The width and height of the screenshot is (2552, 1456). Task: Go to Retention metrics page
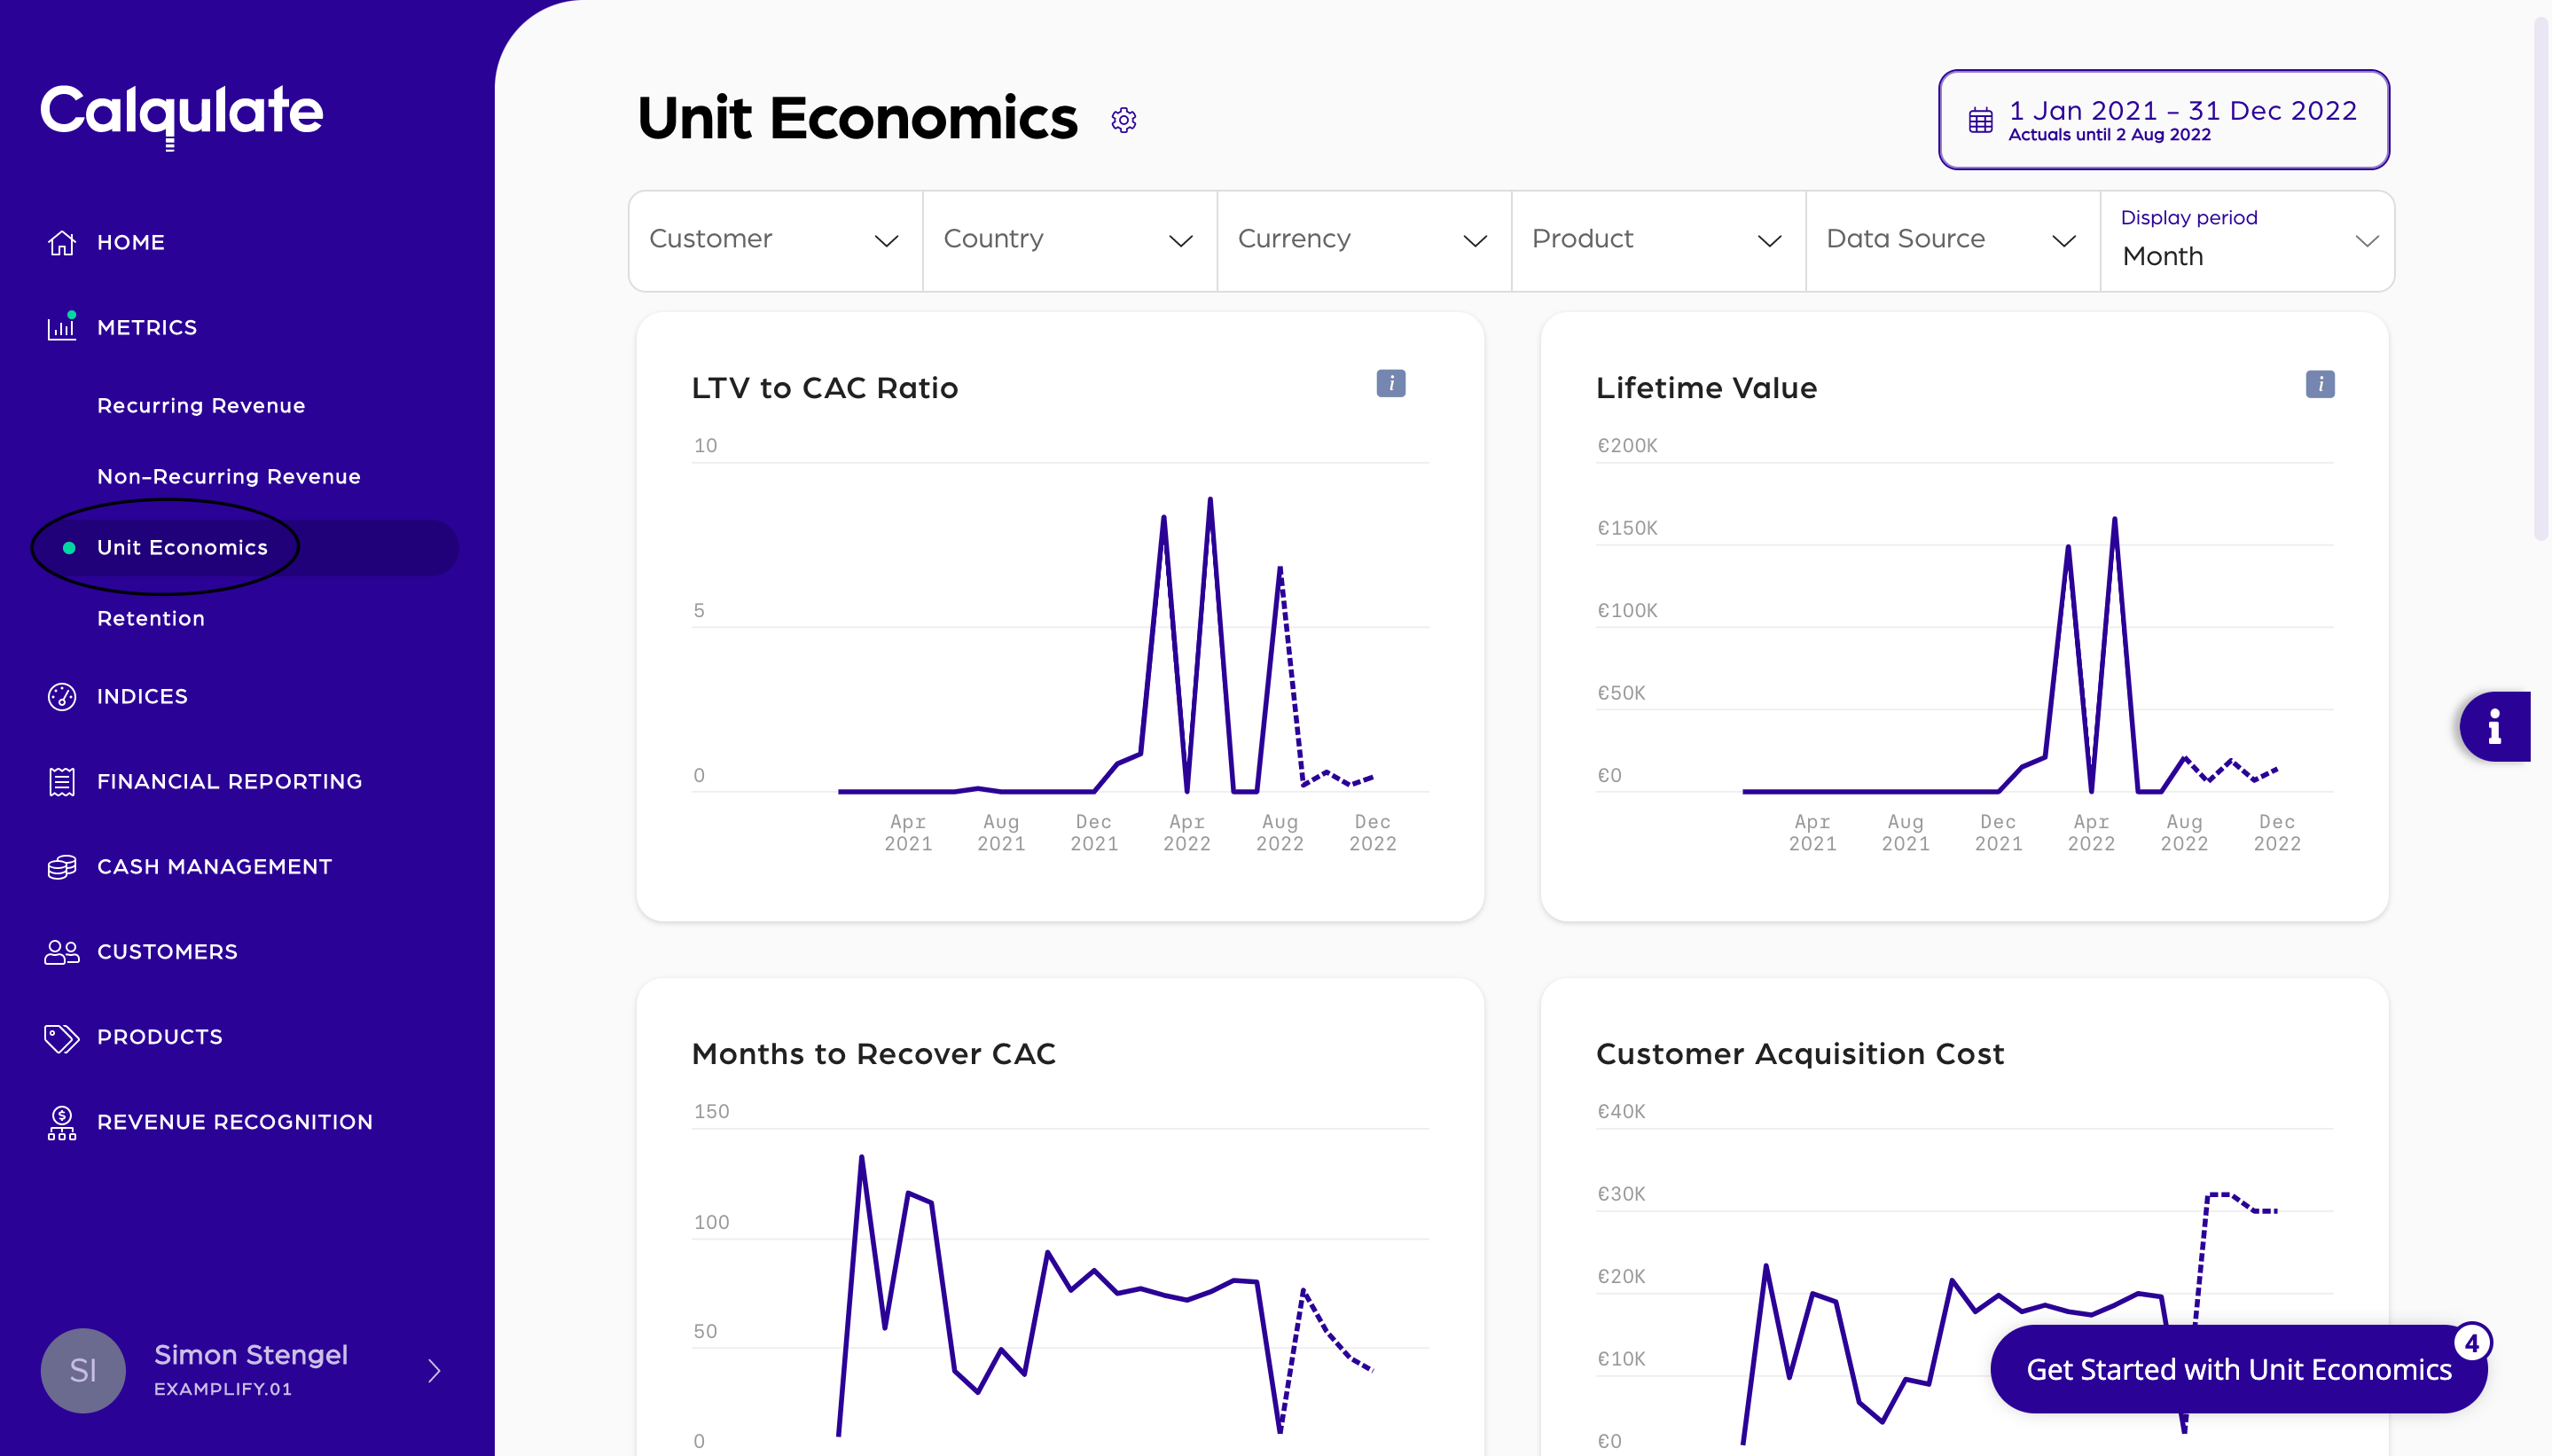(x=151, y=619)
